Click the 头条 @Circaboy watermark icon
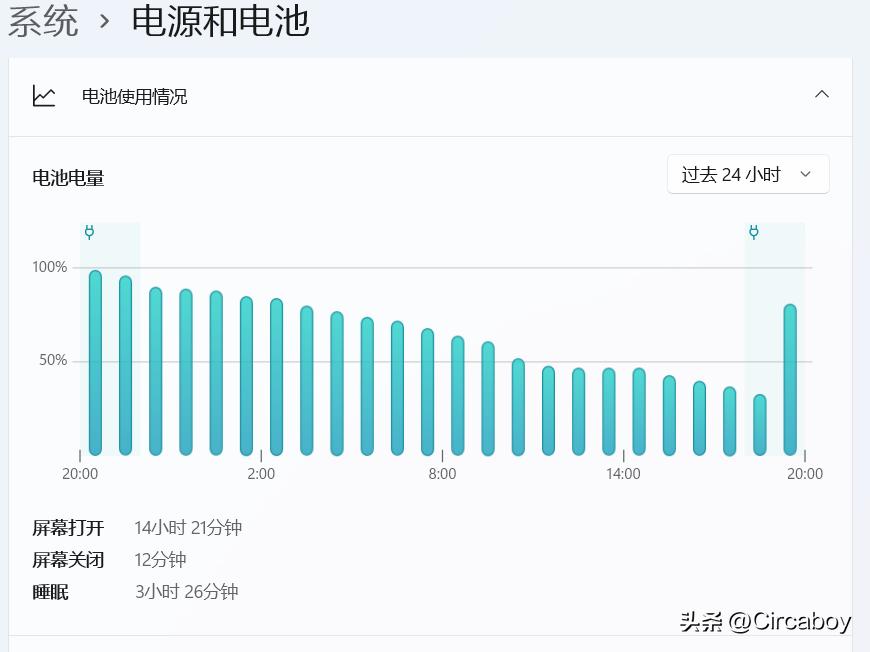This screenshot has width=870, height=652. pyautogui.click(x=702, y=621)
